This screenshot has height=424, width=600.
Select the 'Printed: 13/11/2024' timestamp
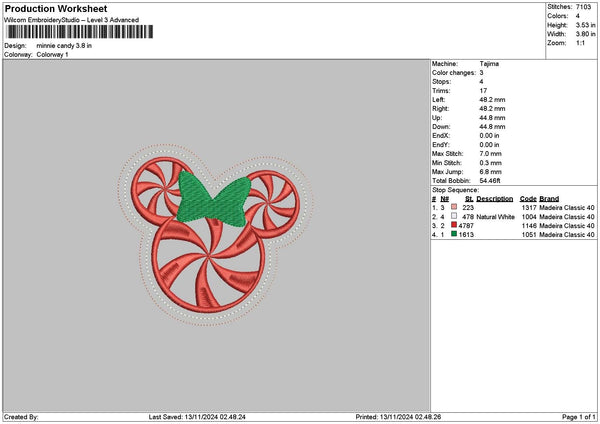pos(398,417)
